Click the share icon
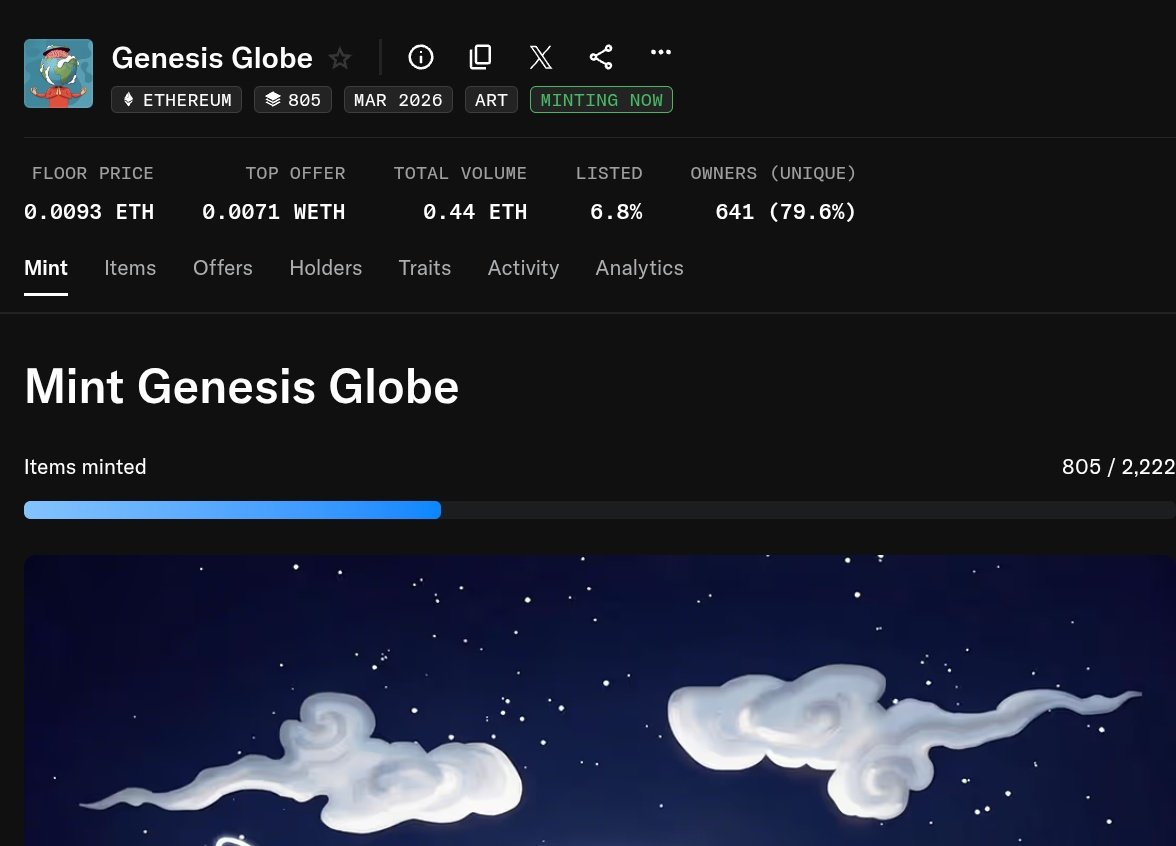Screen dimensions: 1176x846 (601, 57)
